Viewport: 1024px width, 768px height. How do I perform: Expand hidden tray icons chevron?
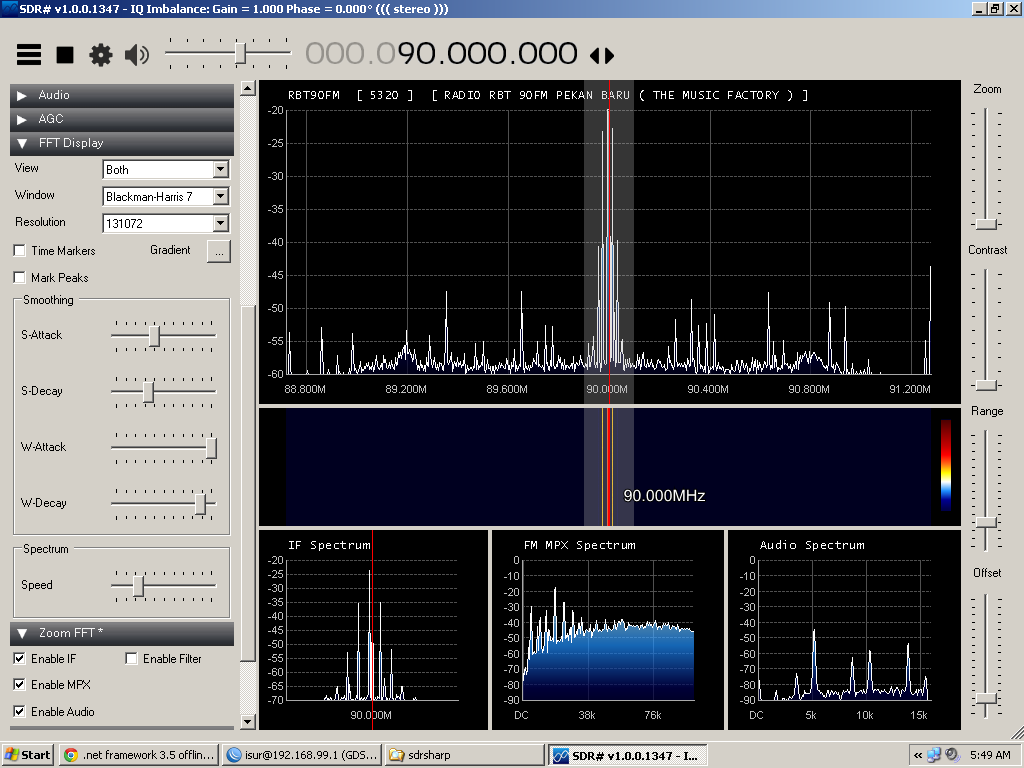[x=918, y=756]
